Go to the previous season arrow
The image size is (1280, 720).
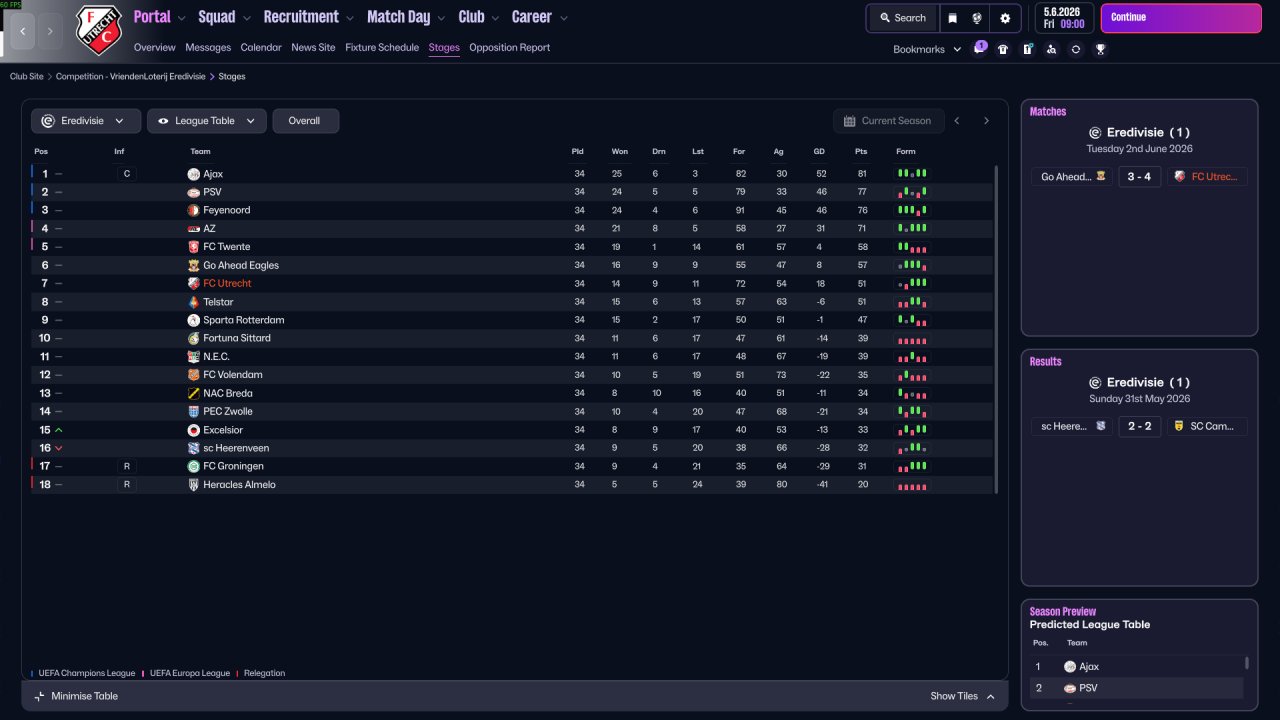tap(957, 121)
